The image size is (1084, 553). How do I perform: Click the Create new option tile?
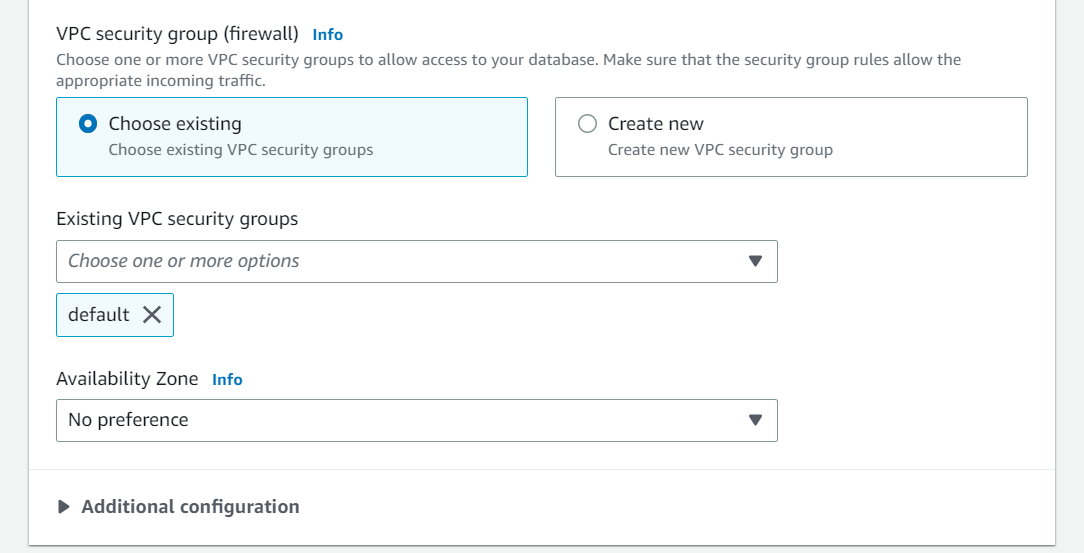point(791,137)
